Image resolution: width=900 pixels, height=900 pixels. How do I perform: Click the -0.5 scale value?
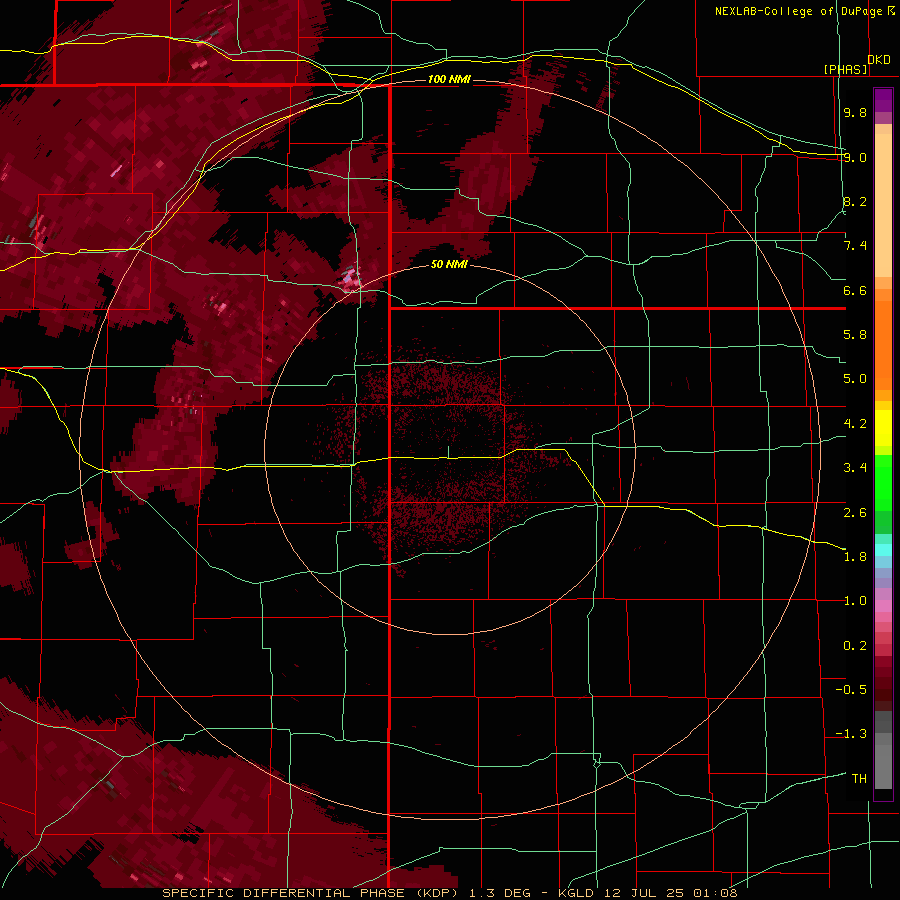(851, 690)
